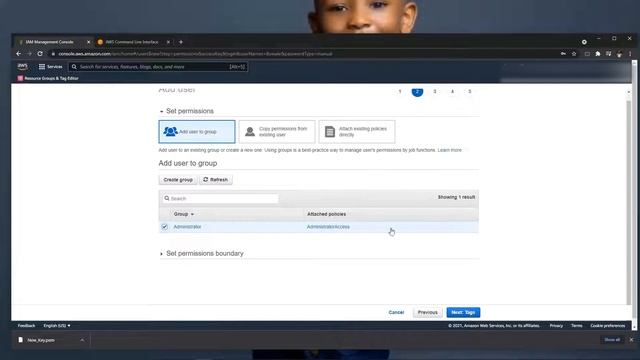Click the key icon in the address bar

coord(563,53)
